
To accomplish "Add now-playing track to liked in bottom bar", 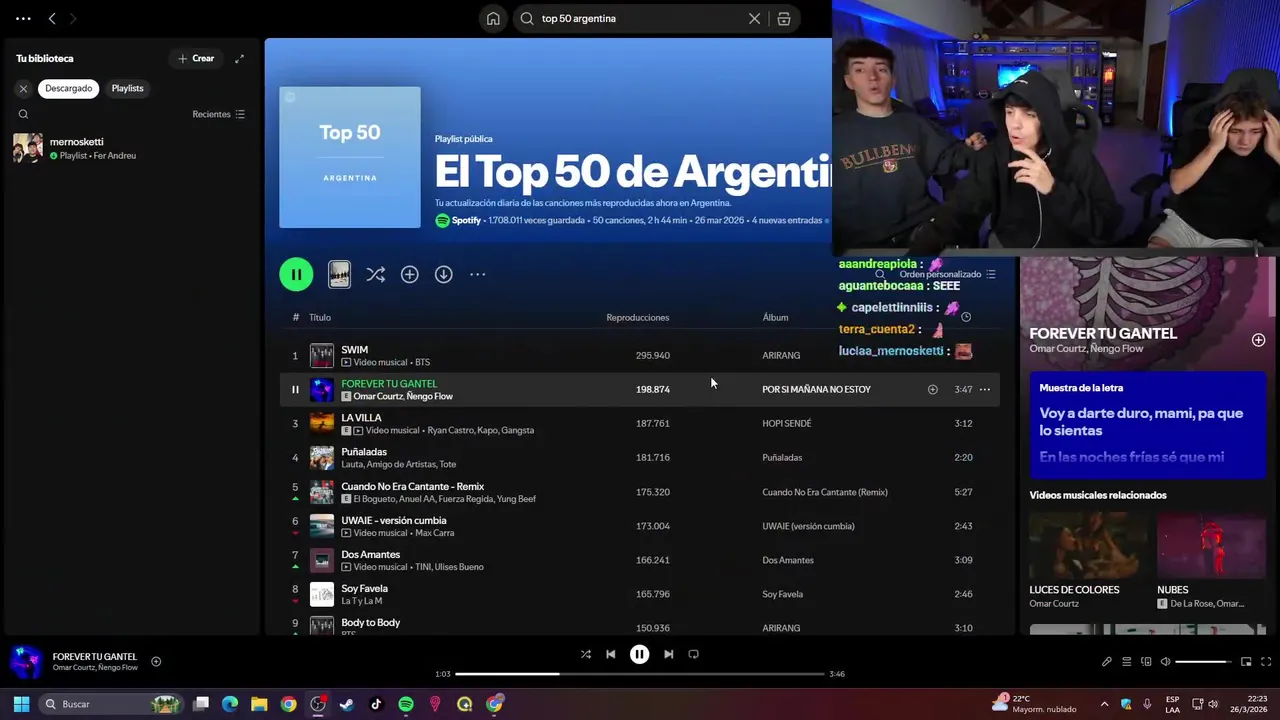I will click(156, 661).
